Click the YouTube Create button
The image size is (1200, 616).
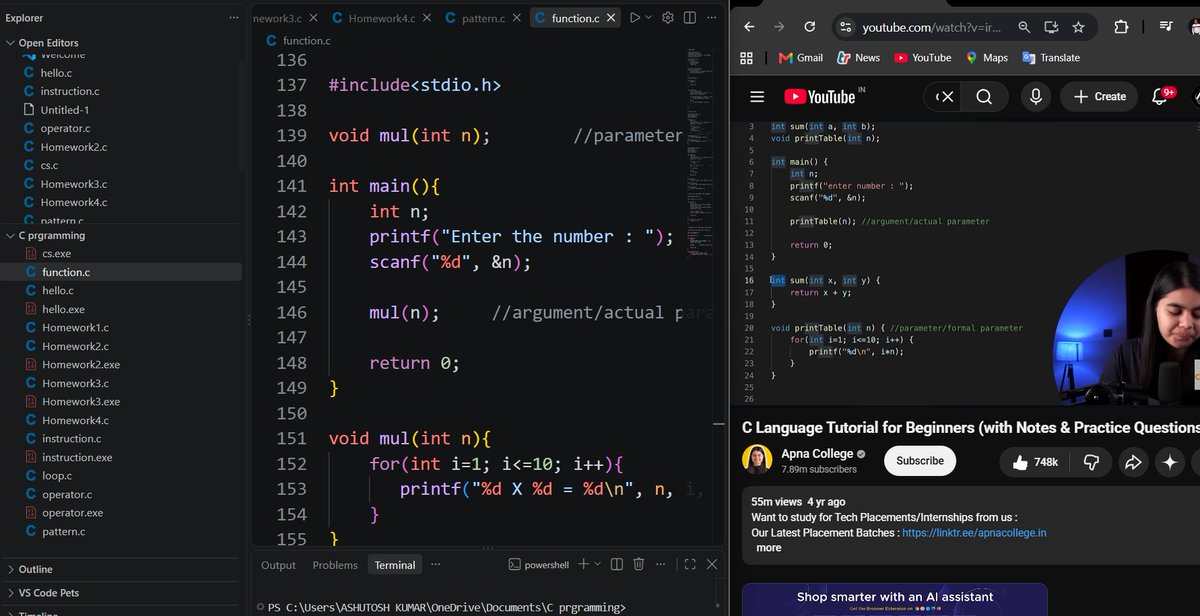tap(1100, 97)
